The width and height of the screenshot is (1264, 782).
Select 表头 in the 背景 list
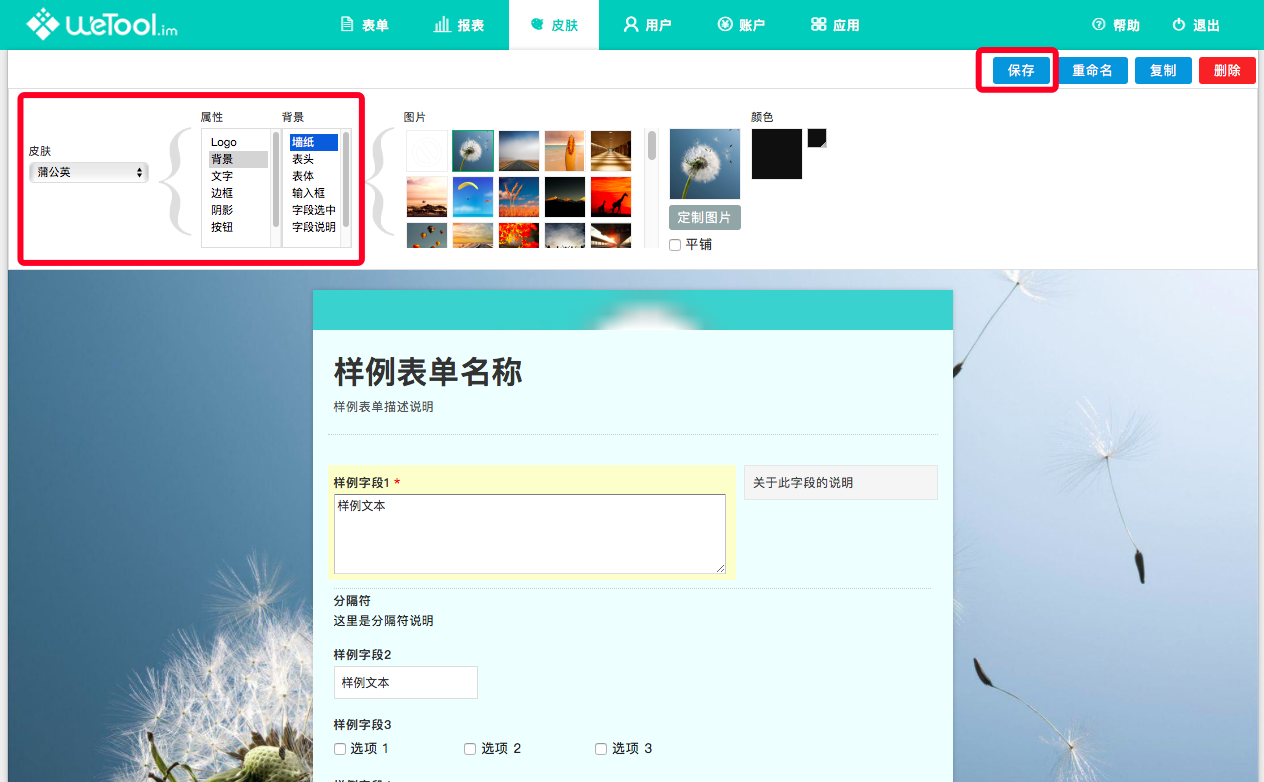[314, 159]
